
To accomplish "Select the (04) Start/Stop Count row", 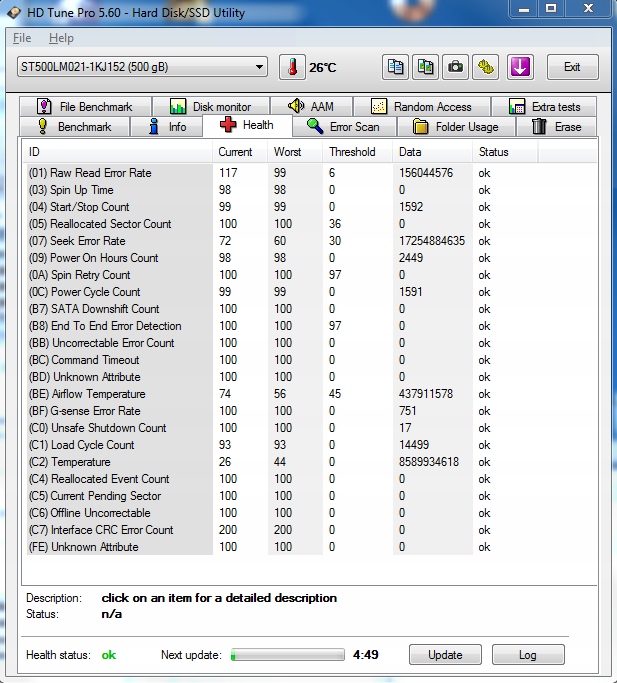I will point(282,207).
